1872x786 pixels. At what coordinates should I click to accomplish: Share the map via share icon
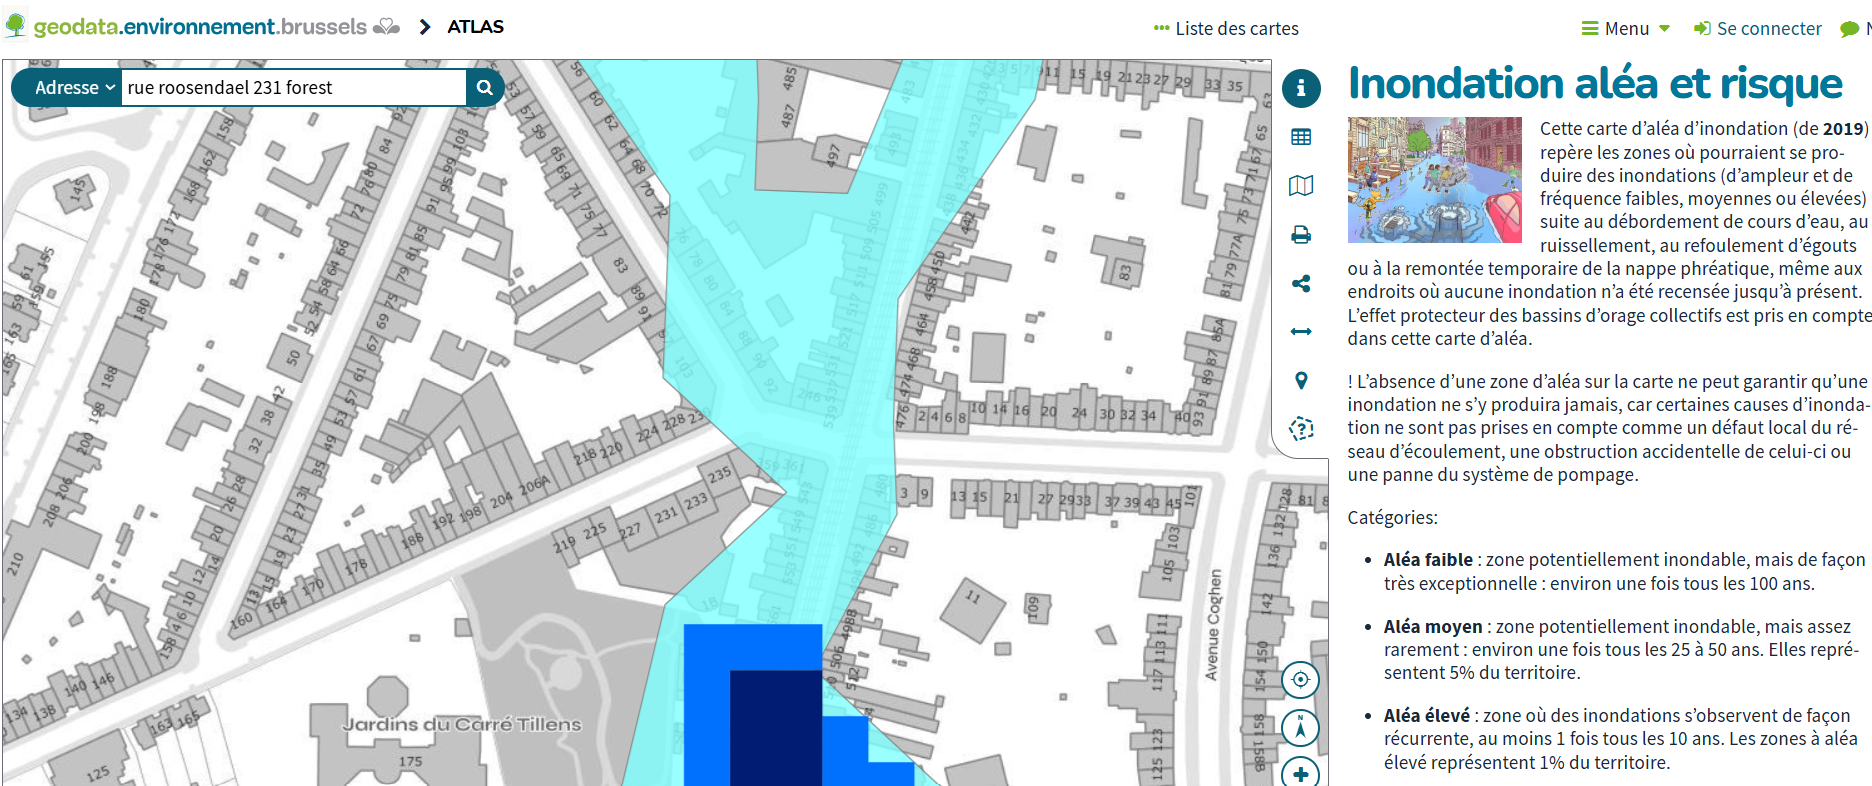[1300, 284]
